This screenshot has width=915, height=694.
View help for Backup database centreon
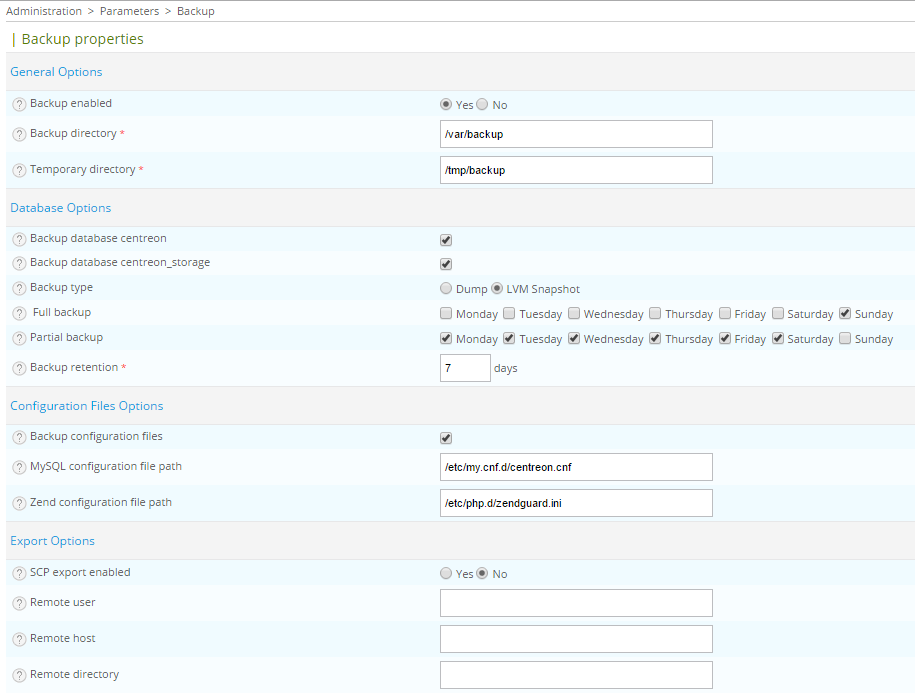19,239
